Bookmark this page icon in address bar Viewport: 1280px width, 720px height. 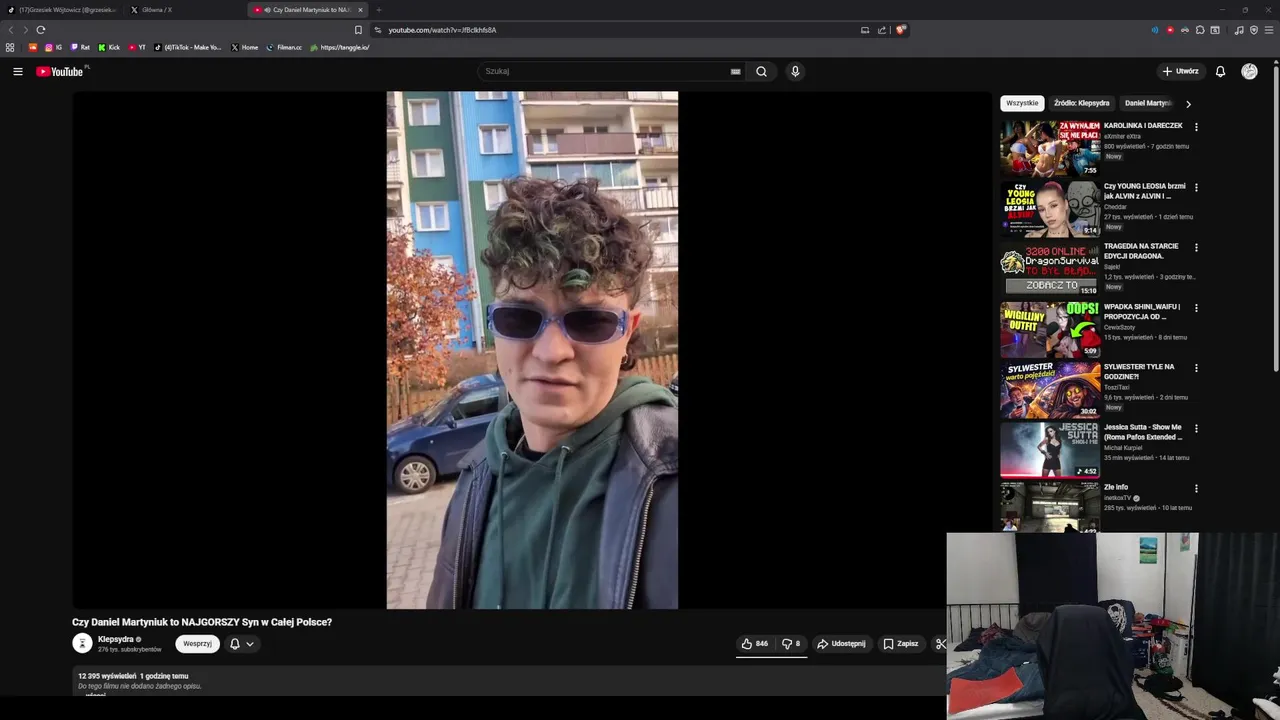[358, 30]
